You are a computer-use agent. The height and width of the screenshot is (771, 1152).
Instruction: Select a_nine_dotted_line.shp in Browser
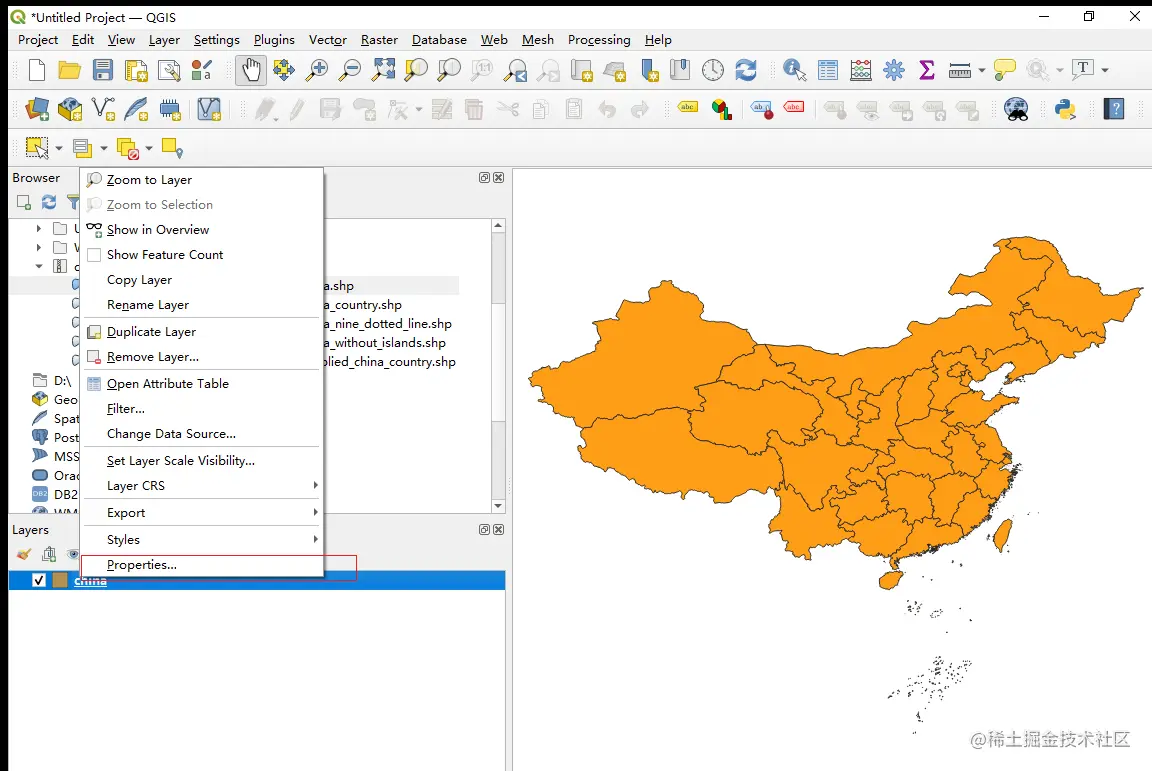click(x=388, y=323)
